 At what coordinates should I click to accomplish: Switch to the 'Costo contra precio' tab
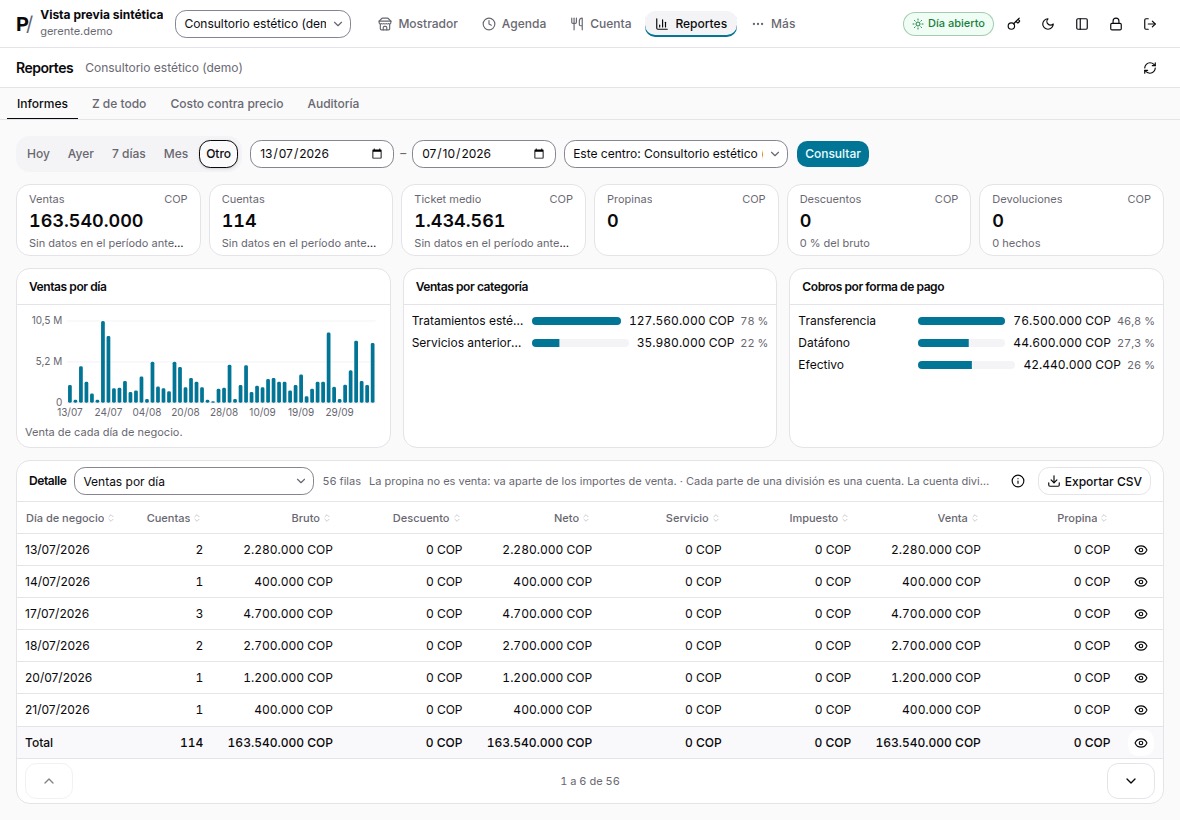(x=227, y=104)
